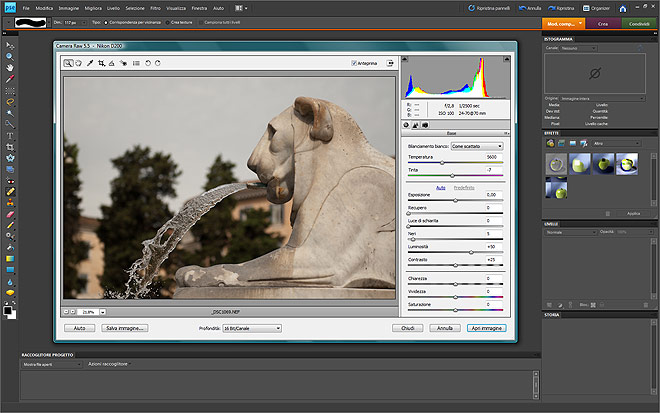Open the File menu
The image size is (660, 413).
click(26, 8)
